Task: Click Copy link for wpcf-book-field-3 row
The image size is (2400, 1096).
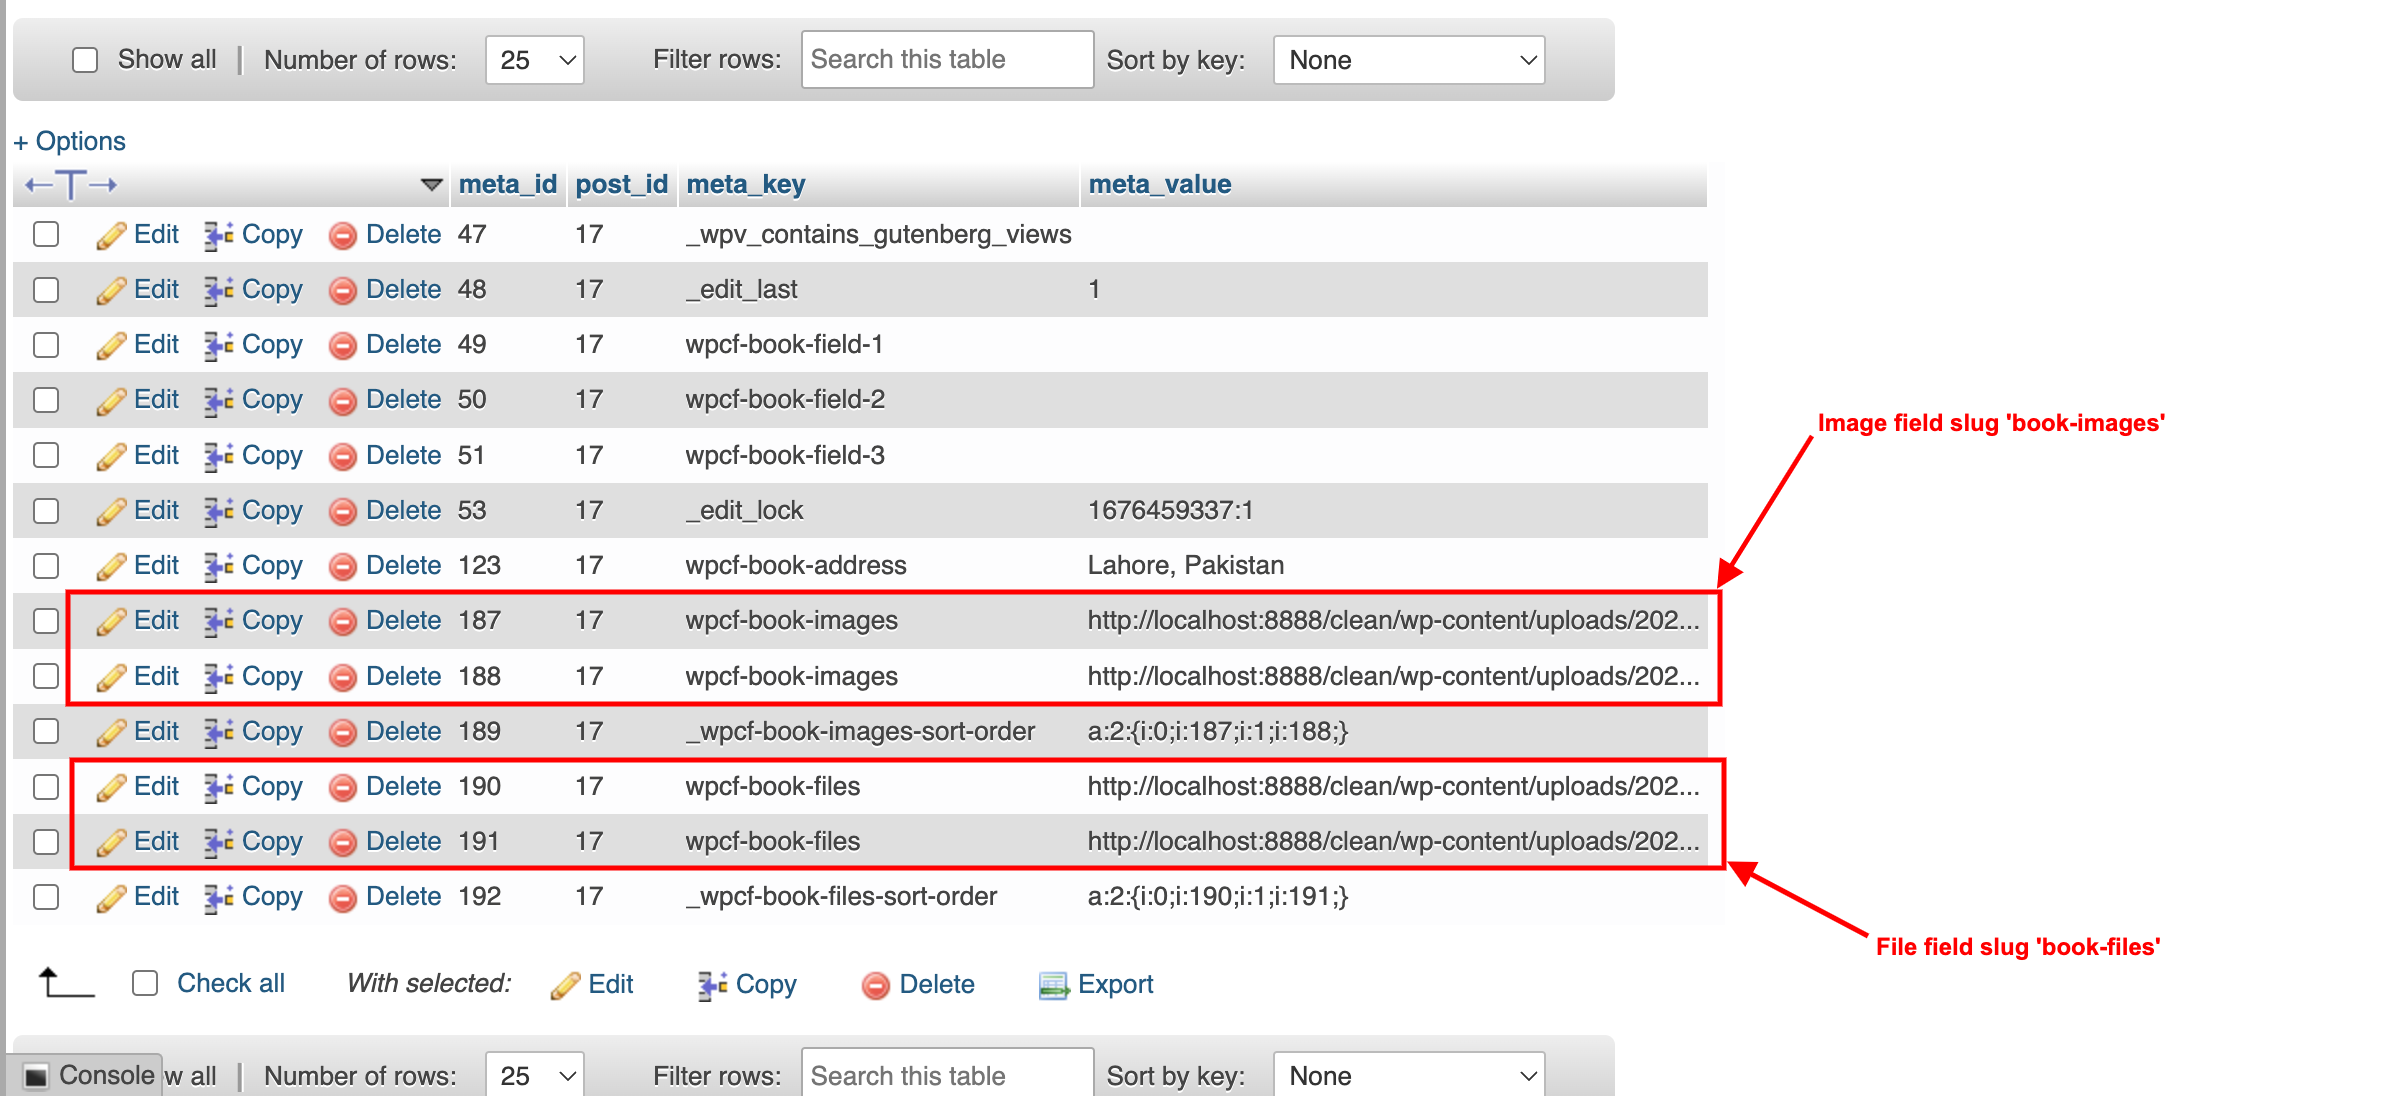Action: coord(272,456)
